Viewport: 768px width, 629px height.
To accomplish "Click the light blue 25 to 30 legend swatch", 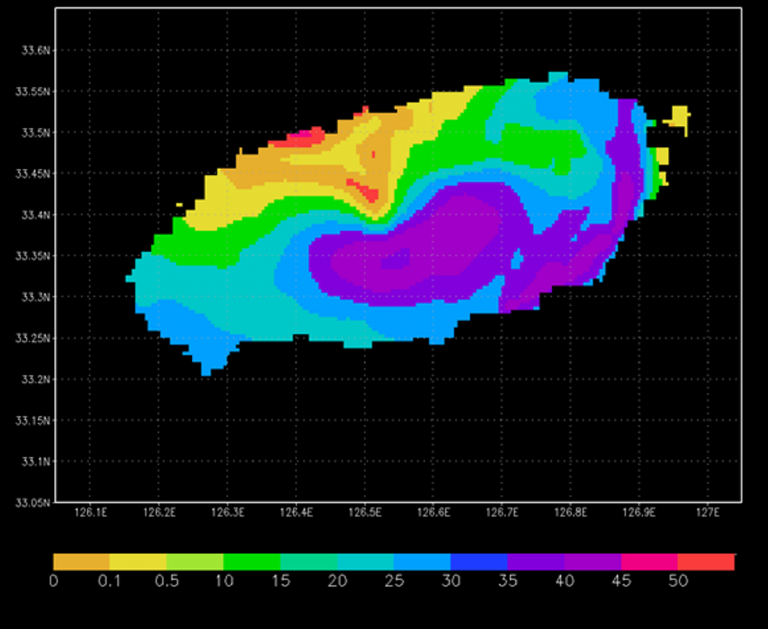I will 422,562.
